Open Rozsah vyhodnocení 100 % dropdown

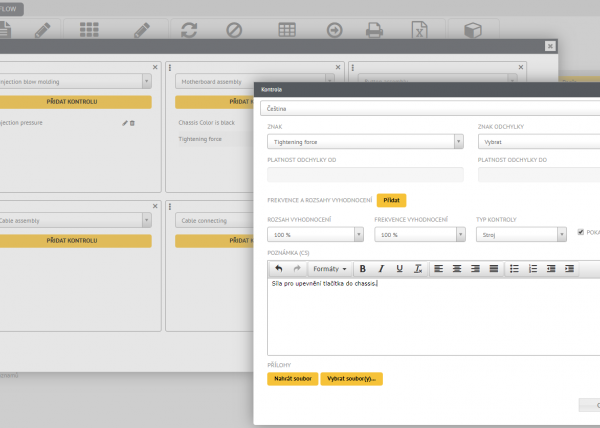click(359, 234)
